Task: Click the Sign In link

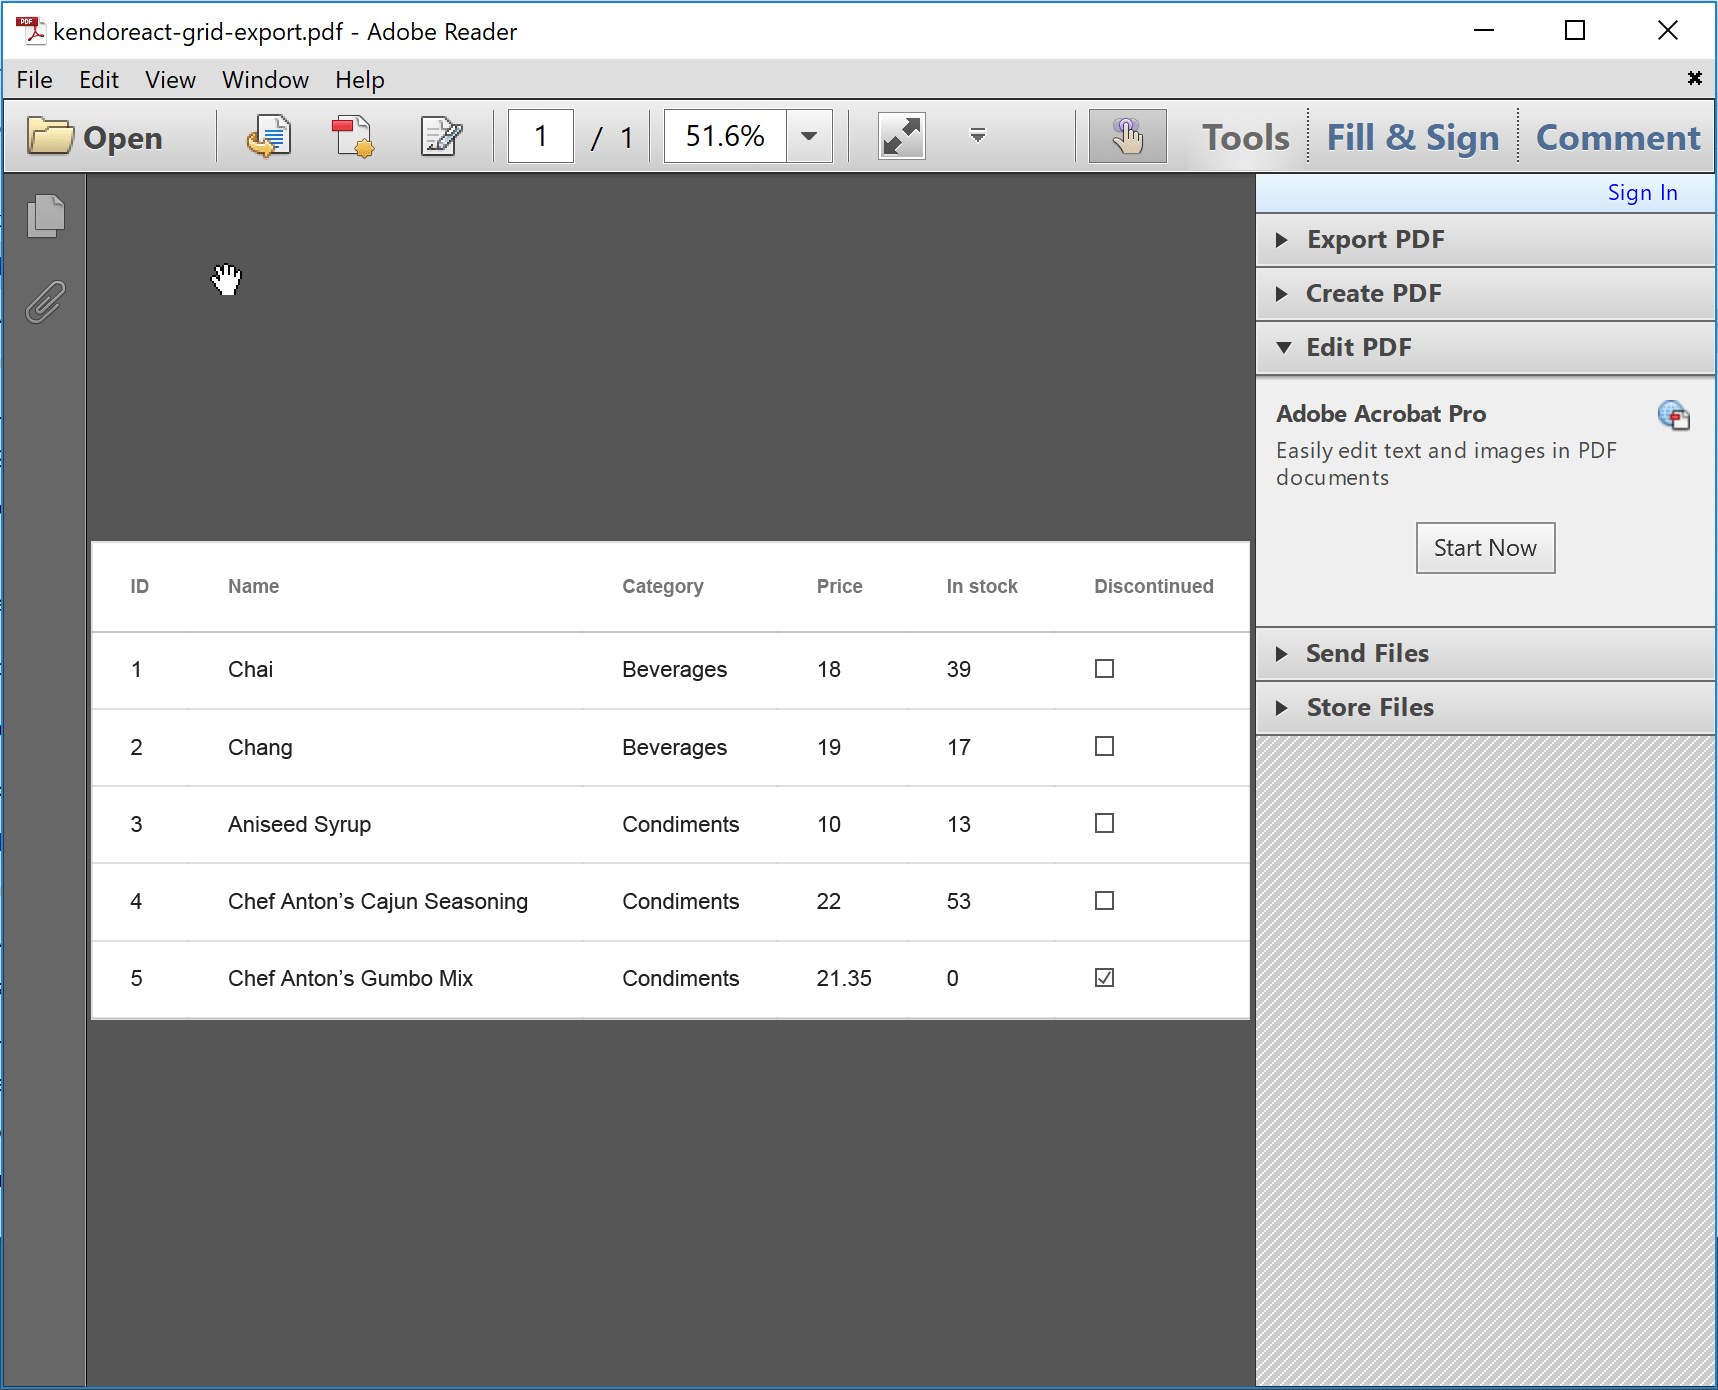Action: (1642, 192)
